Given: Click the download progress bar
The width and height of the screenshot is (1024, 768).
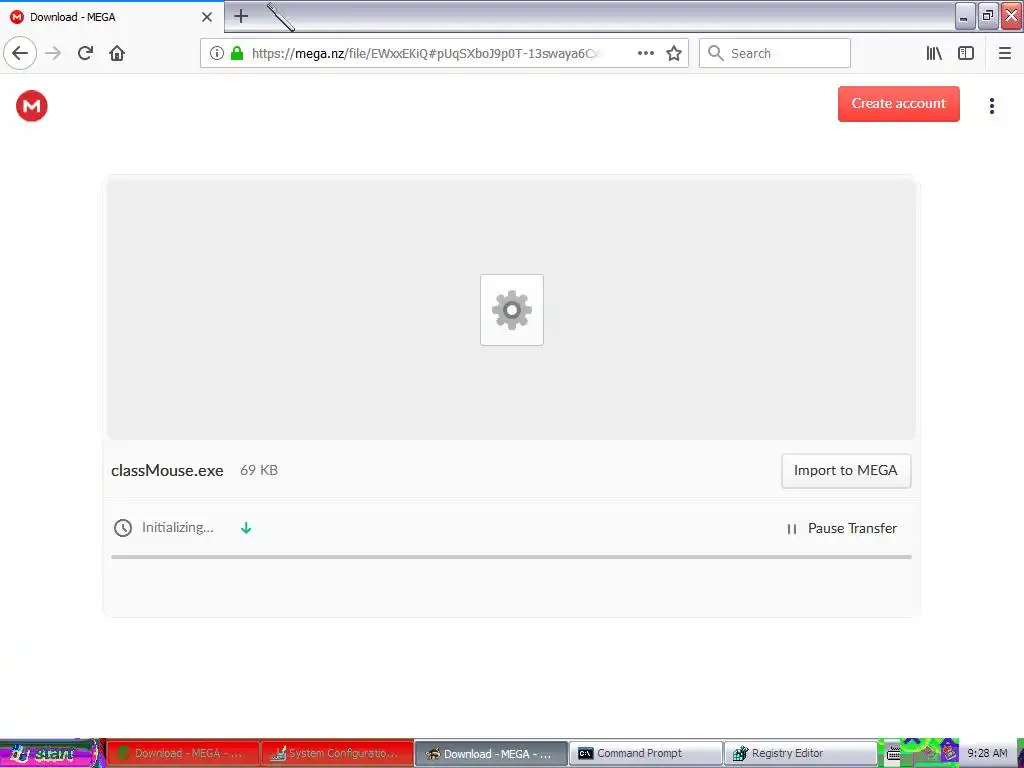Looking at the screenshot, I should point(511,557).
